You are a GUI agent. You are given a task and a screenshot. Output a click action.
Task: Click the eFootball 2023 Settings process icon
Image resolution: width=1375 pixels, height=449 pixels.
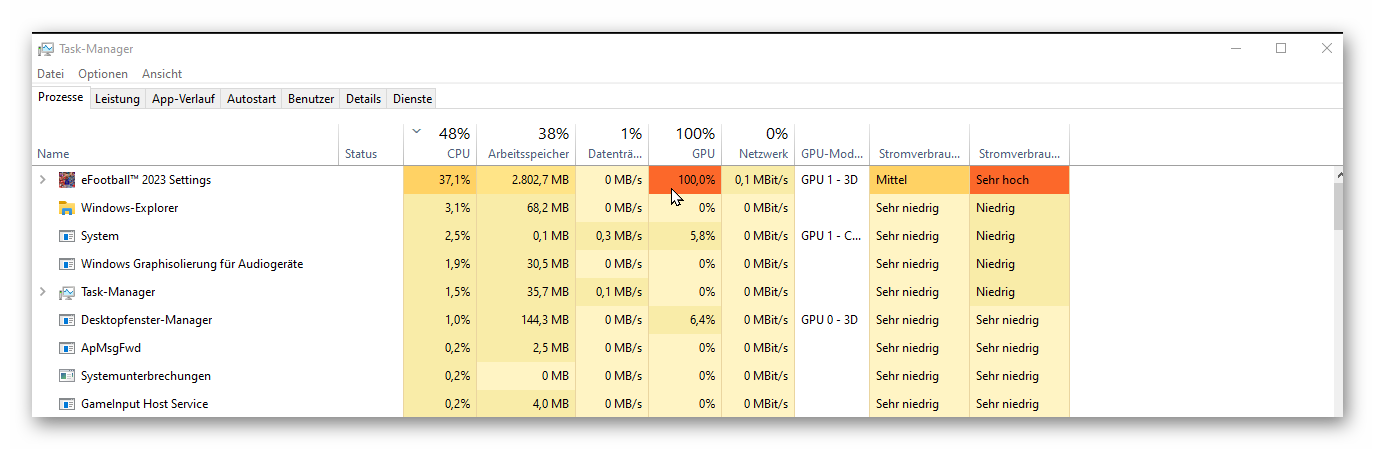point(67,180)
